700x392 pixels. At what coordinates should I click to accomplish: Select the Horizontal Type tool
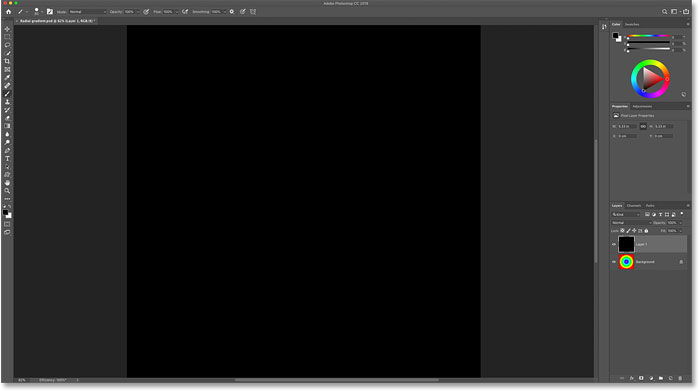tap(7, 158)
